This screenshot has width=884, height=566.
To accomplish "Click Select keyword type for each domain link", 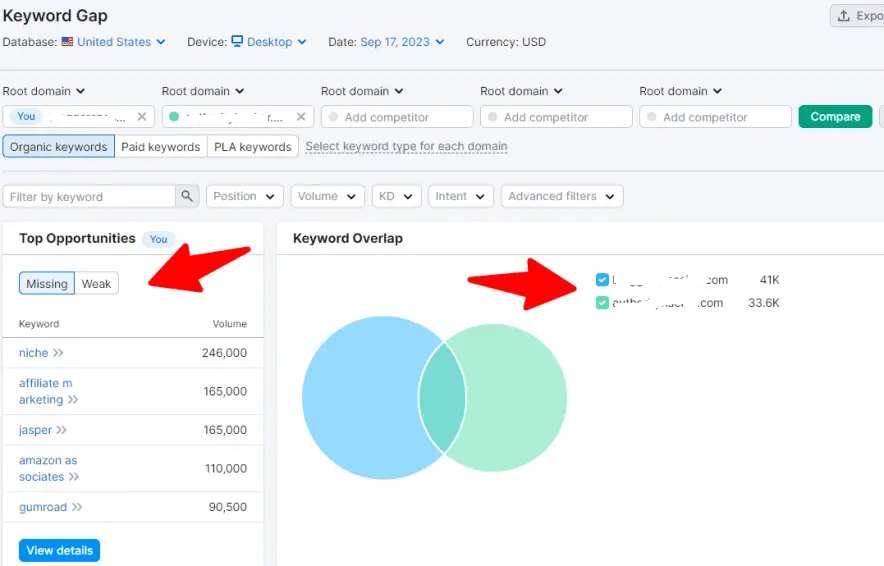I will [406, 147].
